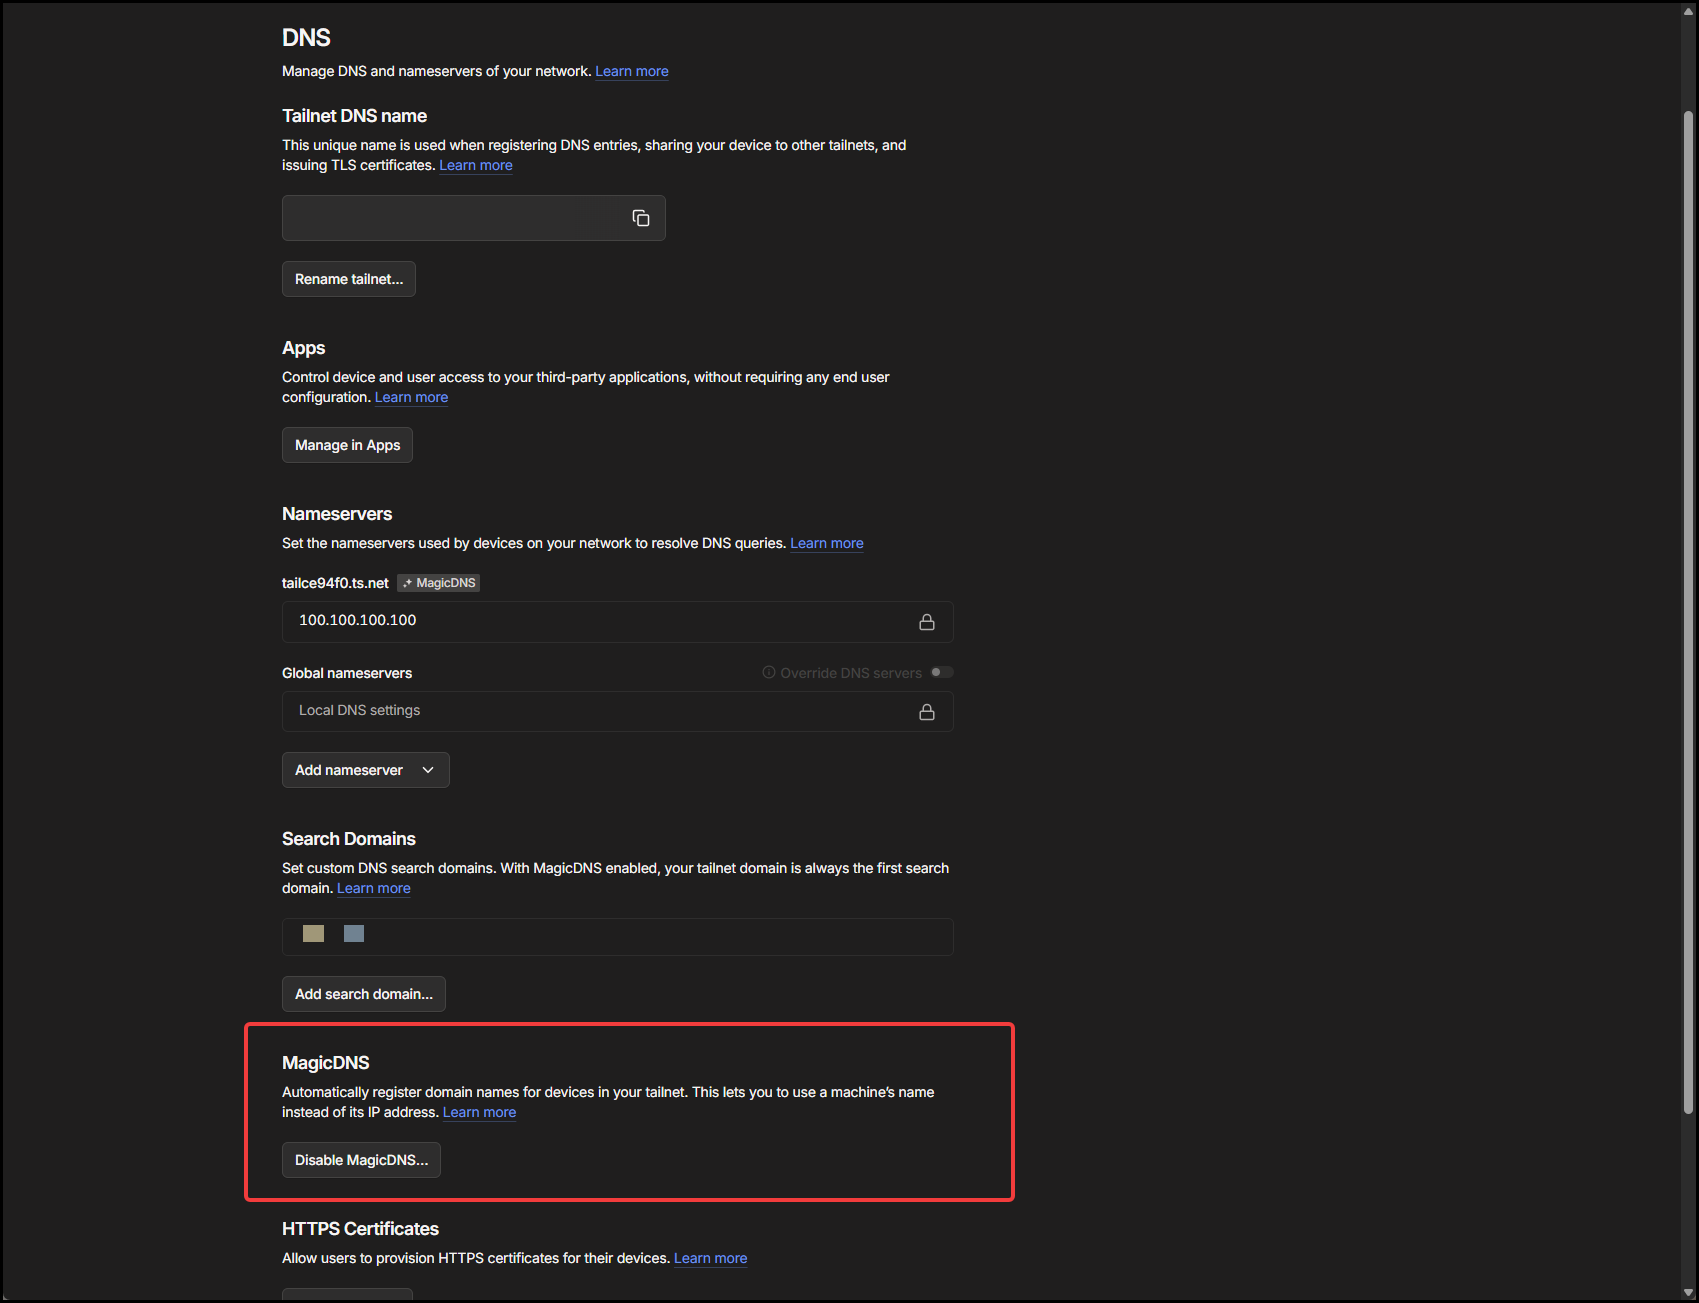The height and width of the screenshot is (1303, 1699).
Task: Open Learn more link in MagicDNS section
Action: pyautogui.click(x=480, y=1112)
